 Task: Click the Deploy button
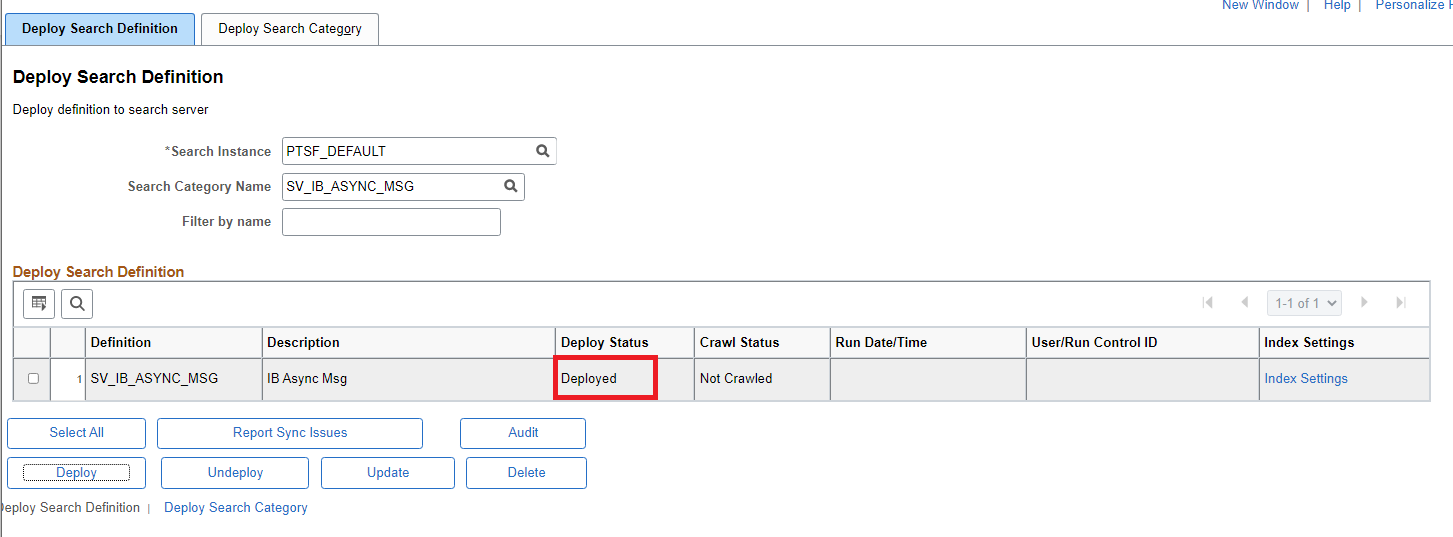77,473
